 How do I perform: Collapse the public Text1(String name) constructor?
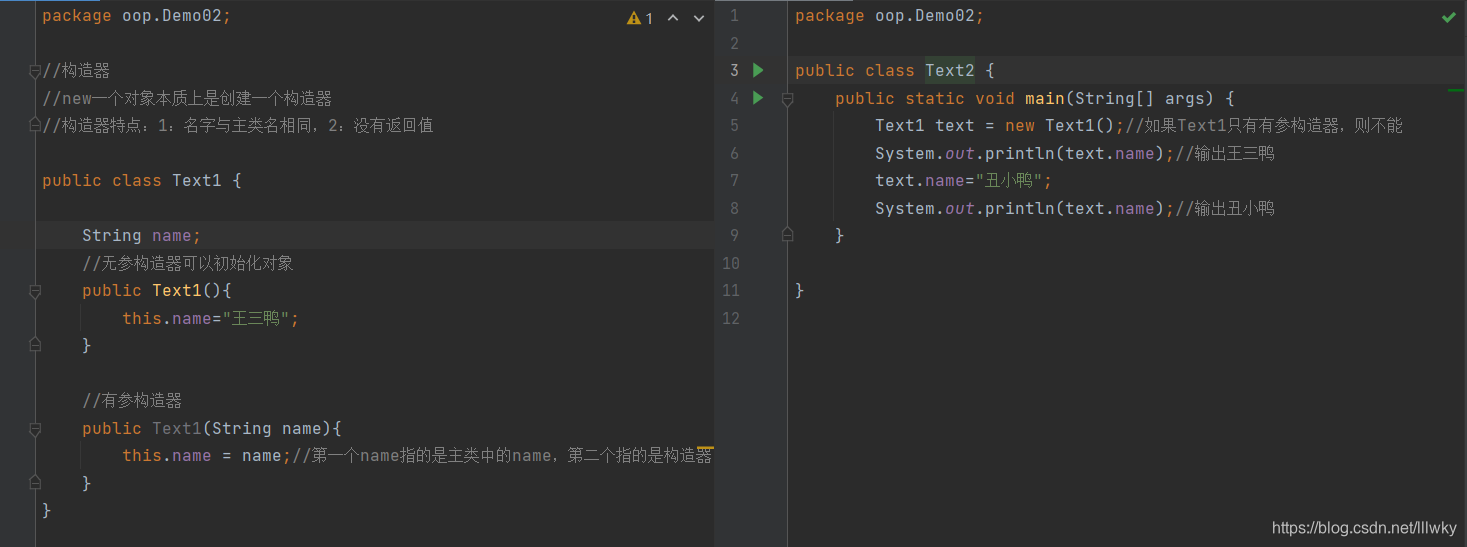(35, 429)
